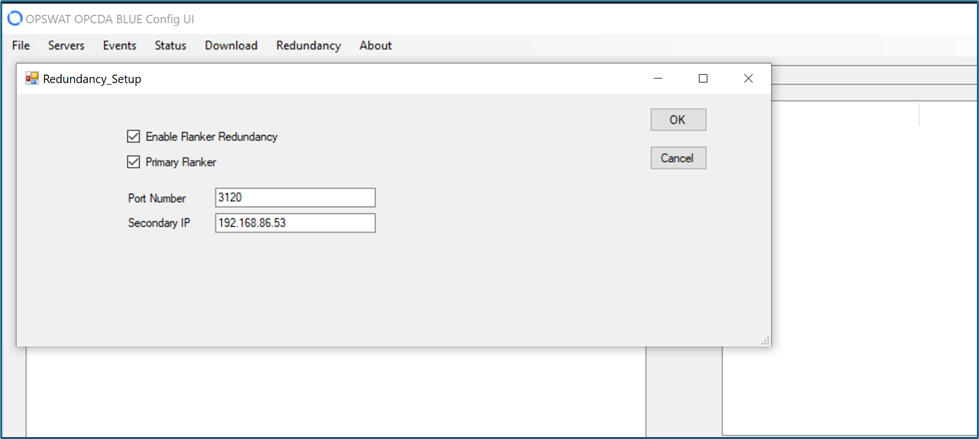Confirm settings with the OK button

[678, 120]
